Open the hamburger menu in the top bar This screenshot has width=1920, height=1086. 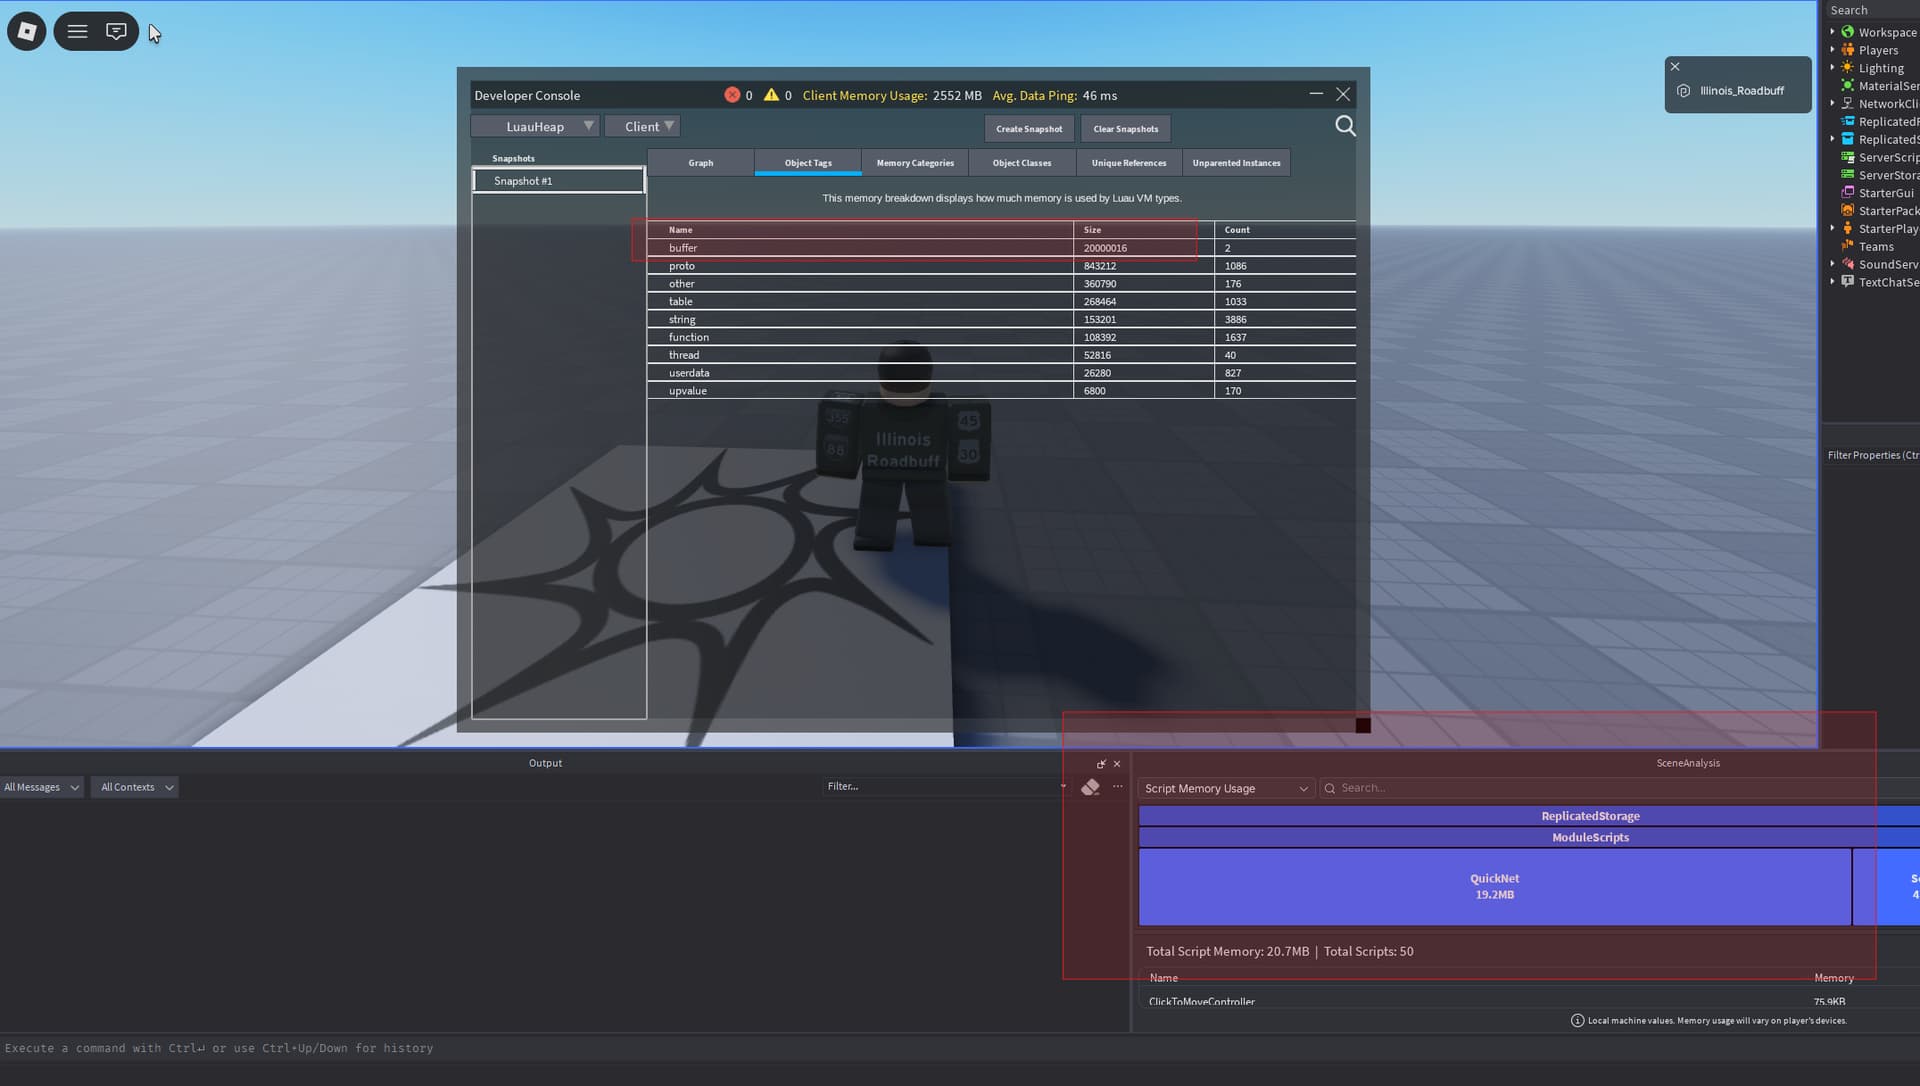tap(77, 32)
